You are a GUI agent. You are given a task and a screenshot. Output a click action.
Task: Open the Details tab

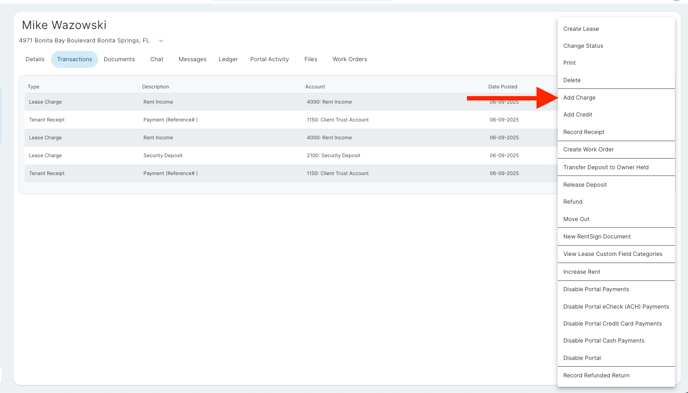[x=35, y=59]
